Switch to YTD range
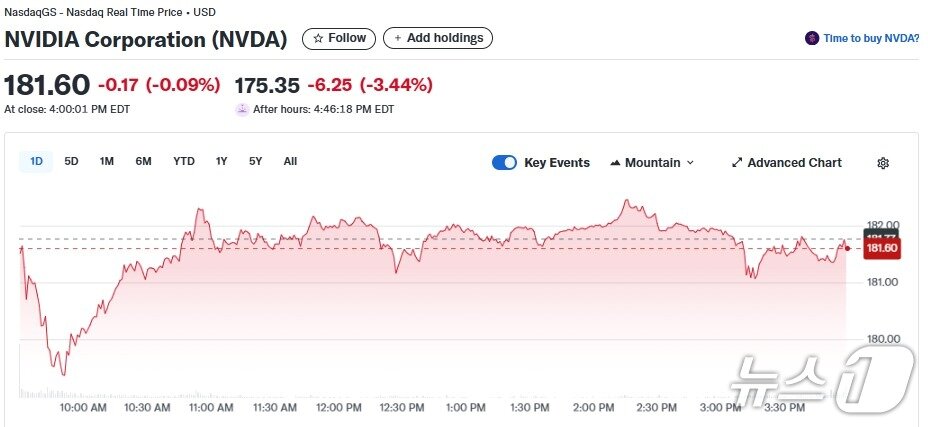 pyautogui.click(x=184, y=161)
